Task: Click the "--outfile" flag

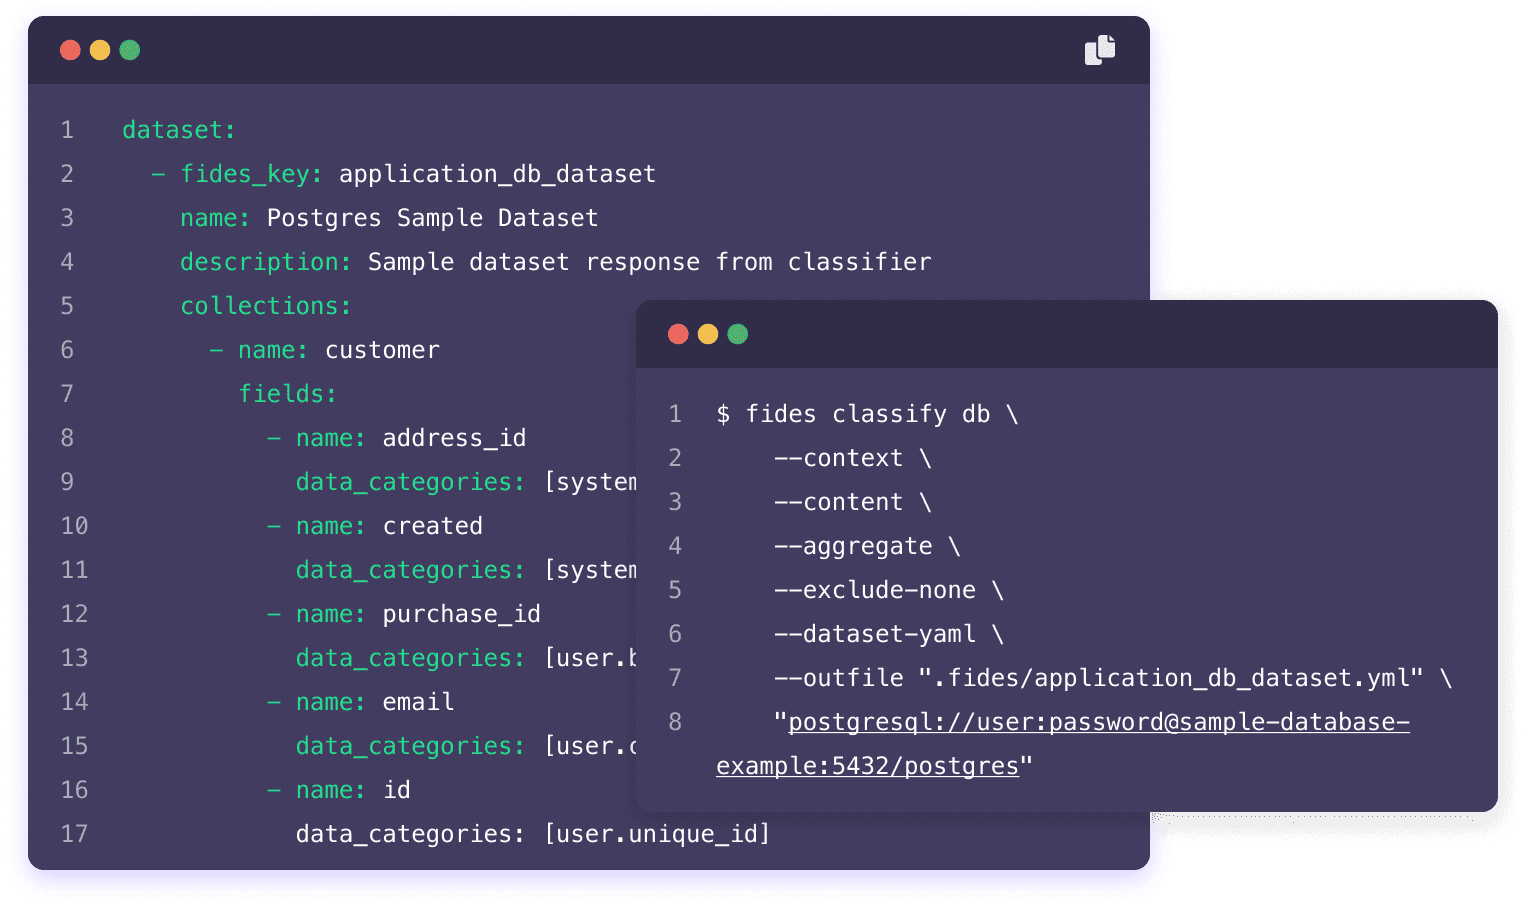Action: [838, 678]
